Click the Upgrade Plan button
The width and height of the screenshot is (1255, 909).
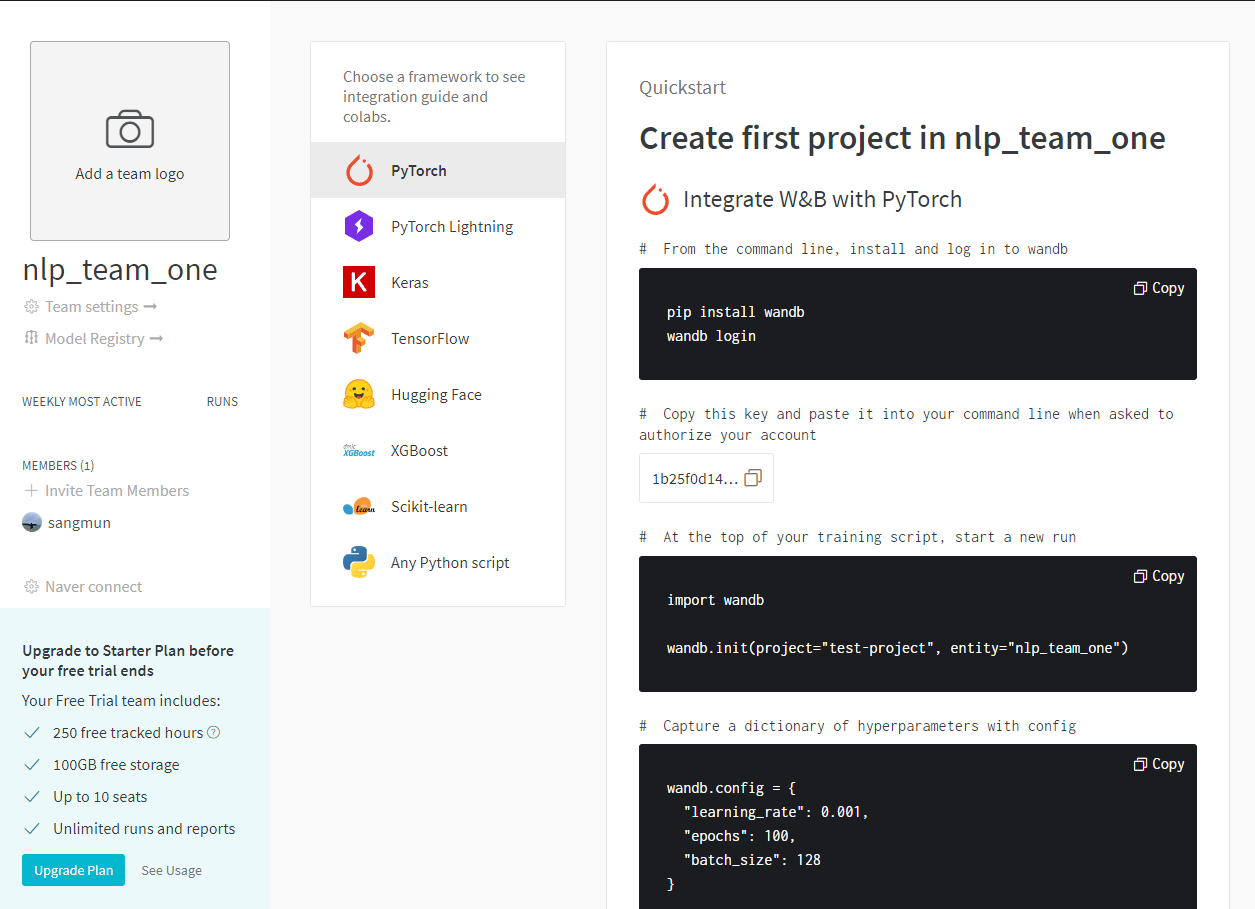[x=74, y=870]
